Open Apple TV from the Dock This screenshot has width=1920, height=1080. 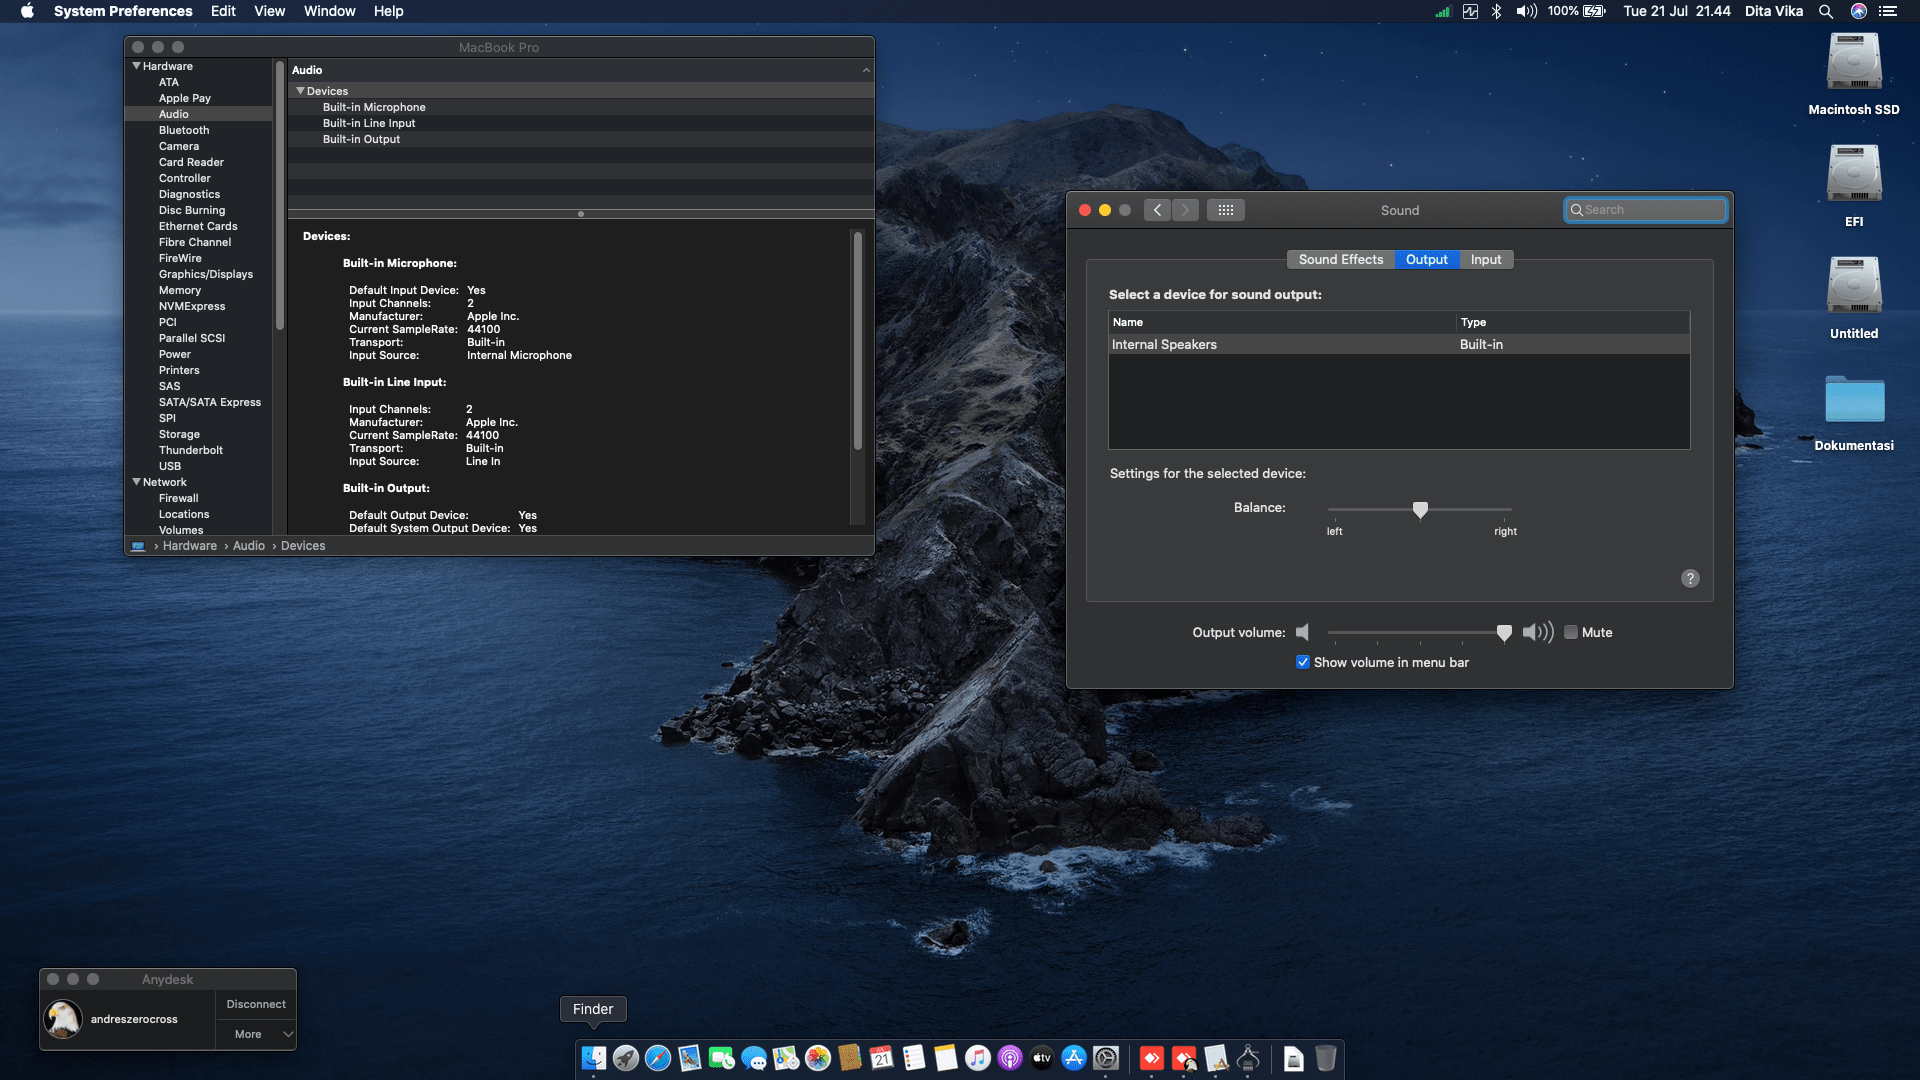pos(1042,1058)
